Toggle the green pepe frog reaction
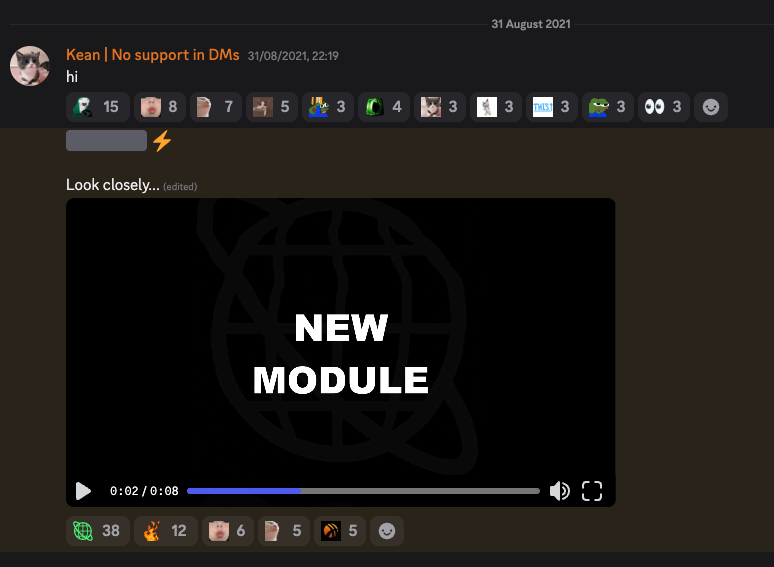The image size is (774, 567). 608,107
